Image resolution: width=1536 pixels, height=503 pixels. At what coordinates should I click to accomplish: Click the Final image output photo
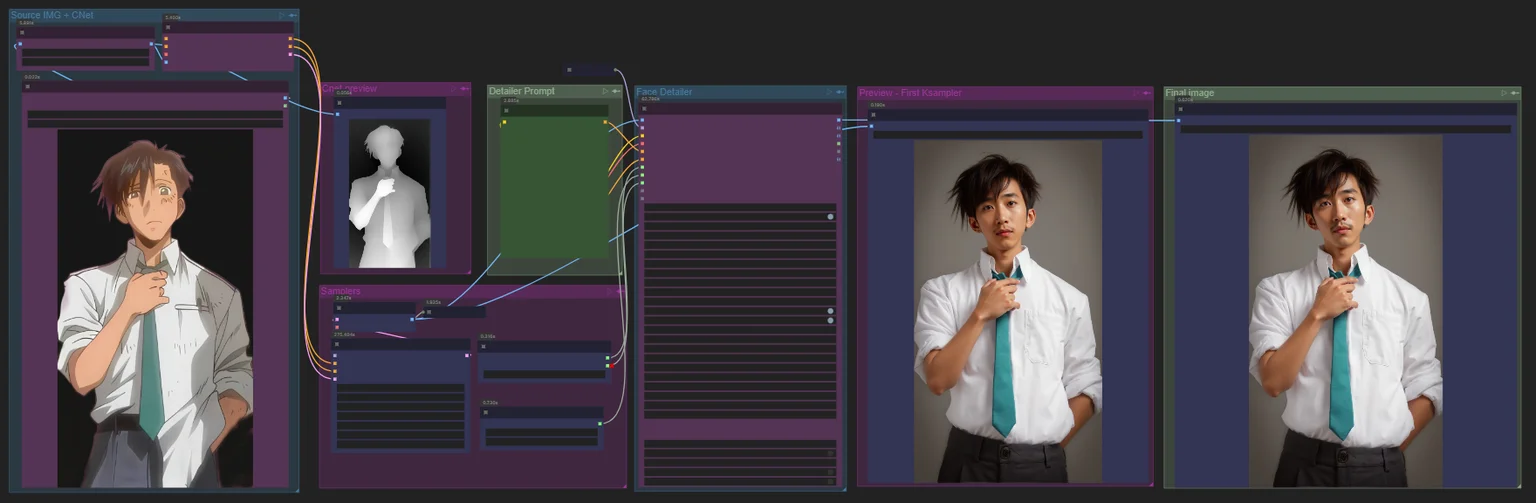1345,310
